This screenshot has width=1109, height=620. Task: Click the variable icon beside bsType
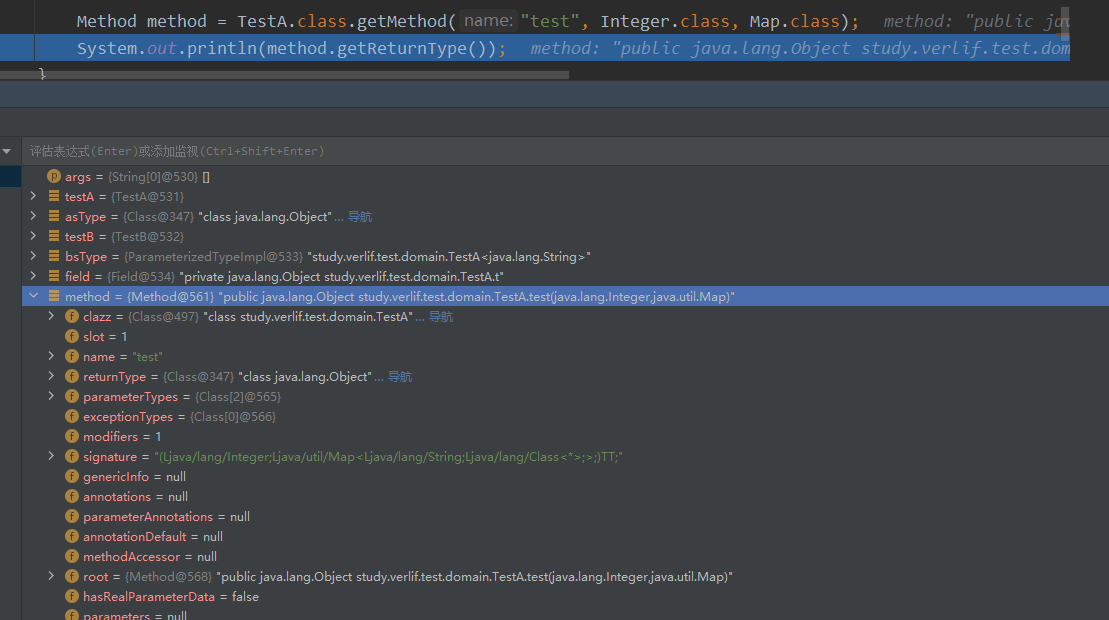tap(54, 257)
